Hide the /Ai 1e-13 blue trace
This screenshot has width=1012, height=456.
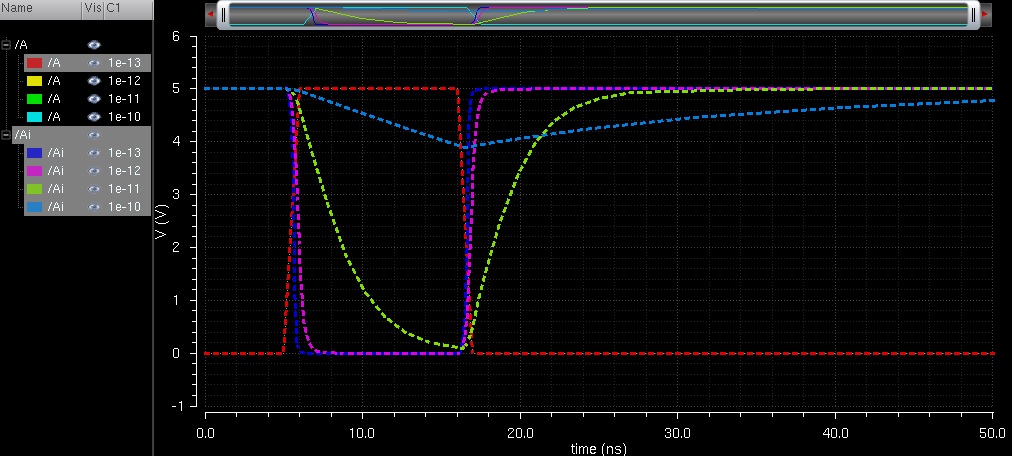click(94, 153)
